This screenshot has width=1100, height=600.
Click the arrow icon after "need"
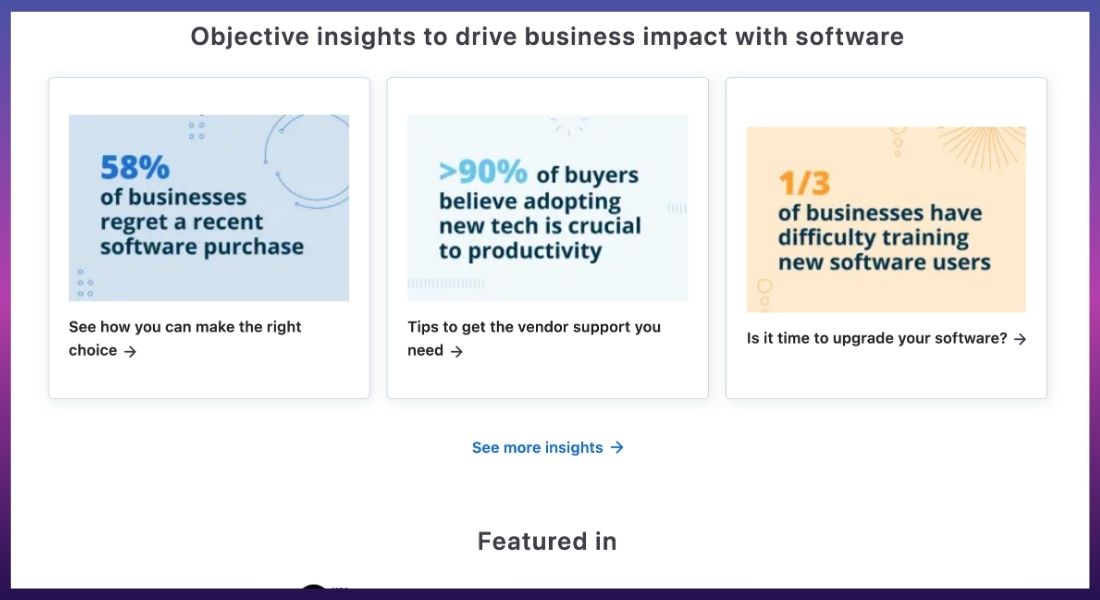pos(457,351)
